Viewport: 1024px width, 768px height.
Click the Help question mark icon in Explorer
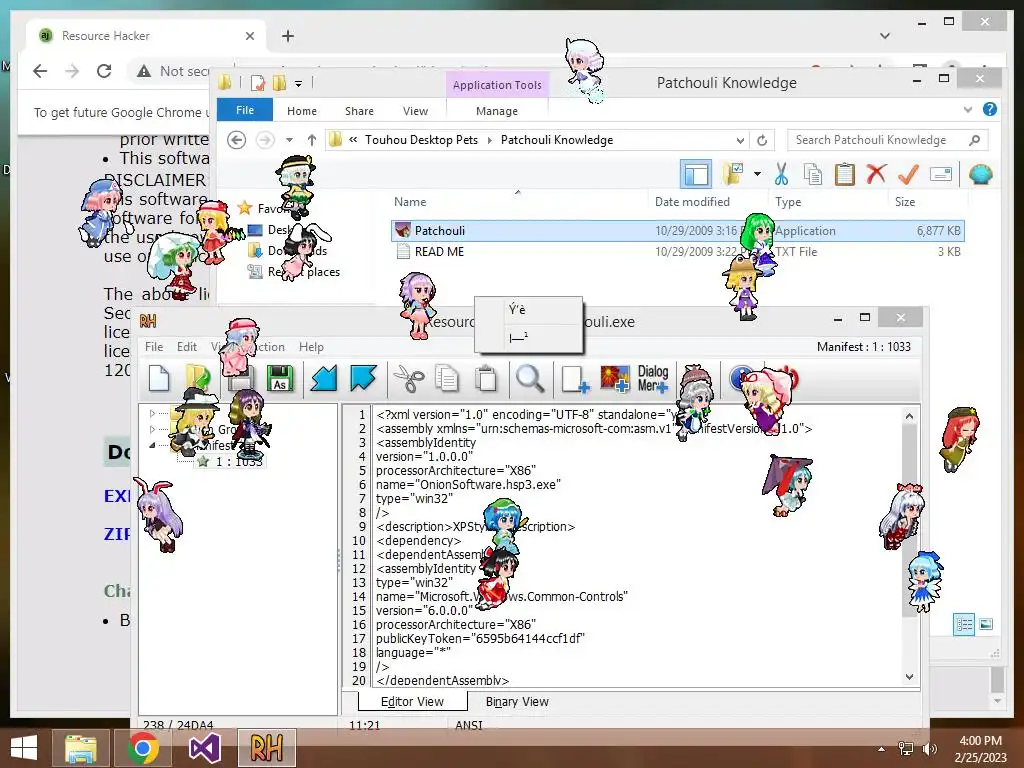tap(990, 110)
